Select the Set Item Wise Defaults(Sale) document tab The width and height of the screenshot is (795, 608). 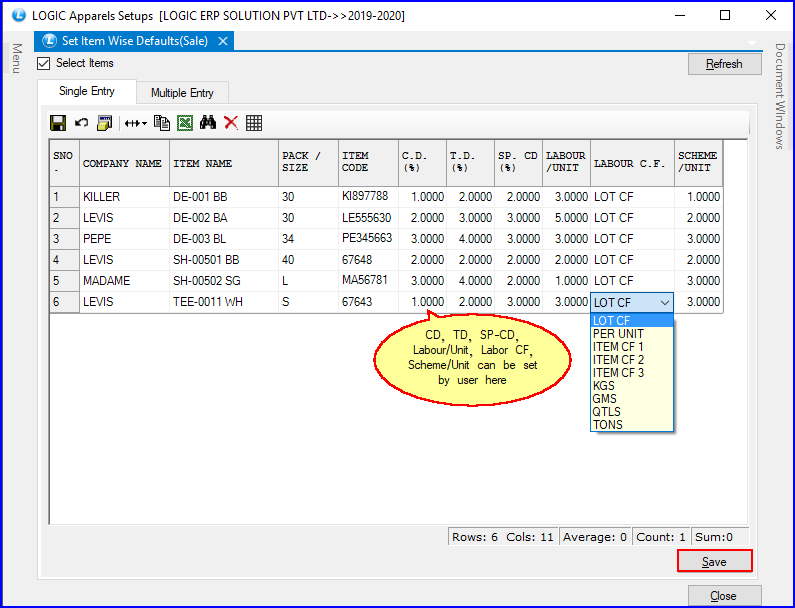tap(134, 41)
